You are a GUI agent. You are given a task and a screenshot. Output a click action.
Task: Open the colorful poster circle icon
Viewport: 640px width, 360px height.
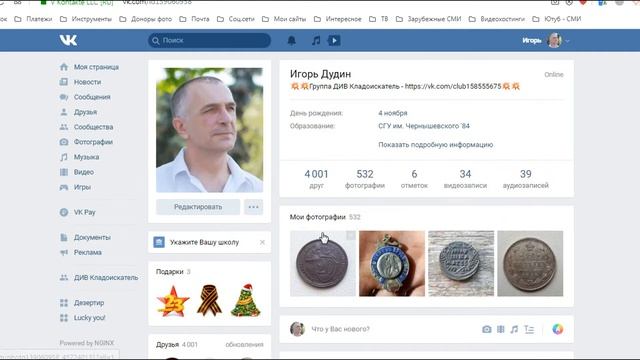pos(558,329)
